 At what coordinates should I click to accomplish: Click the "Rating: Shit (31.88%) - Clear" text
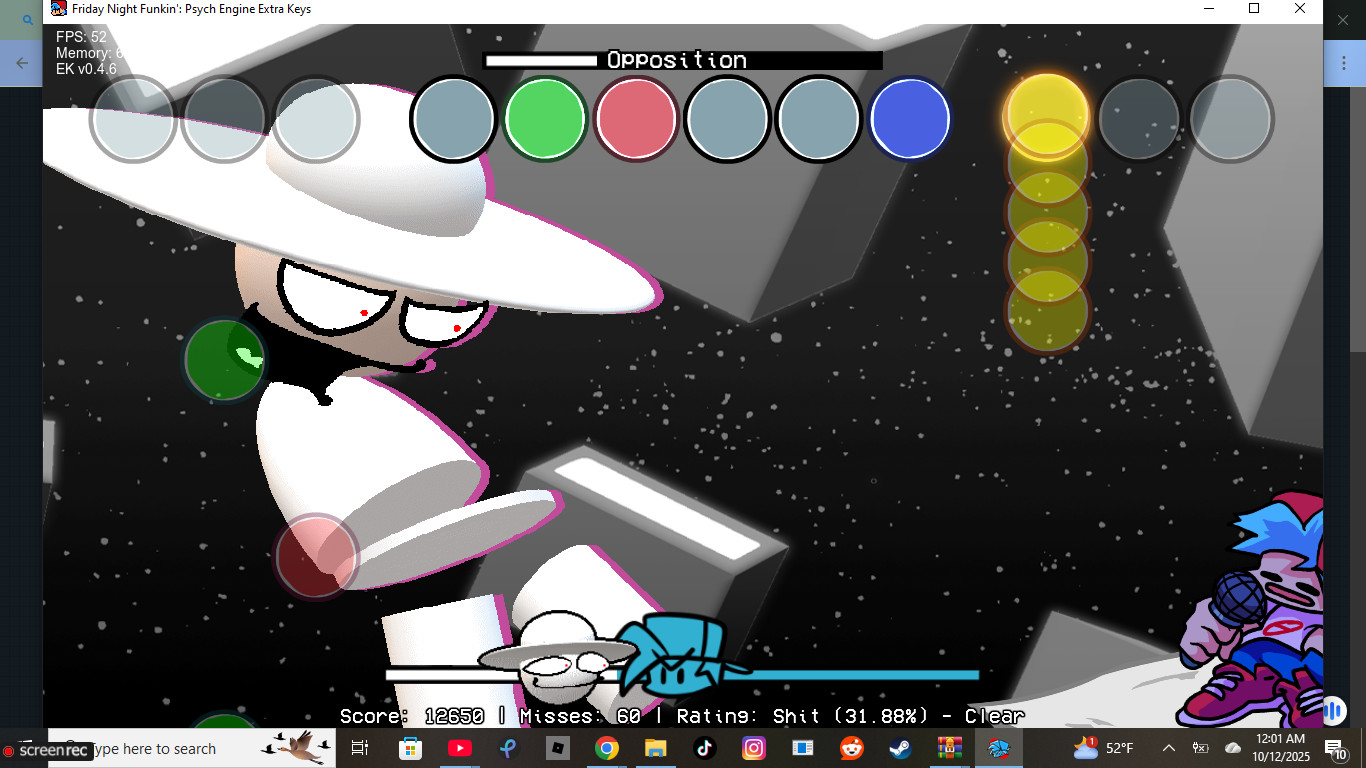850,716
